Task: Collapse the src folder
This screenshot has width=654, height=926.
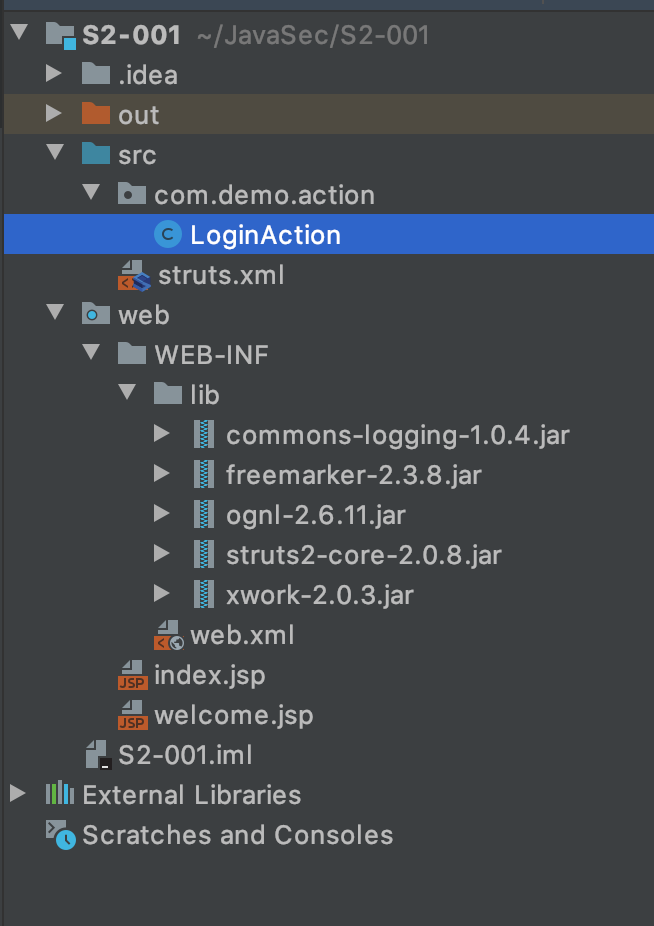Action: 54,155
